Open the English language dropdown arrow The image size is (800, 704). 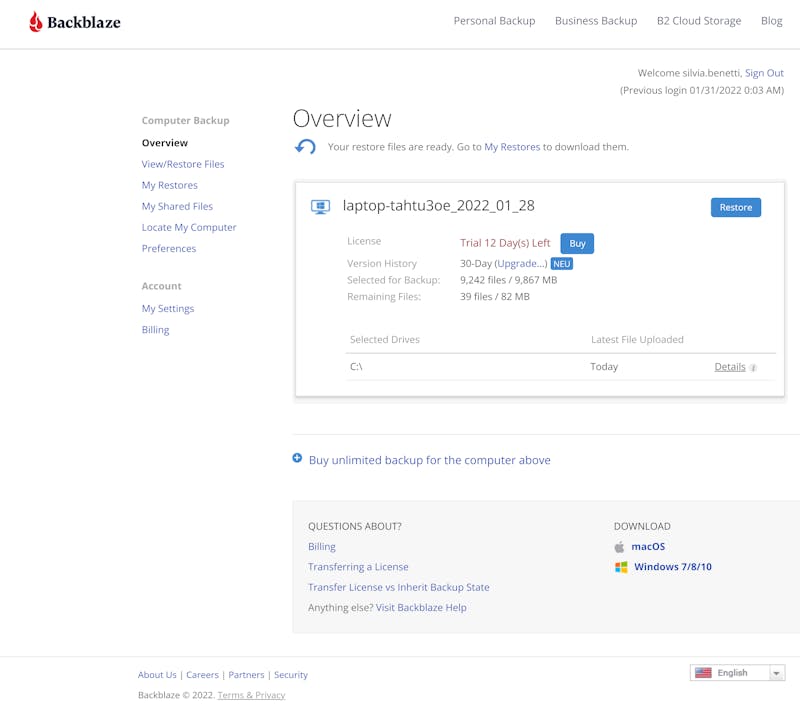[776, 673]
